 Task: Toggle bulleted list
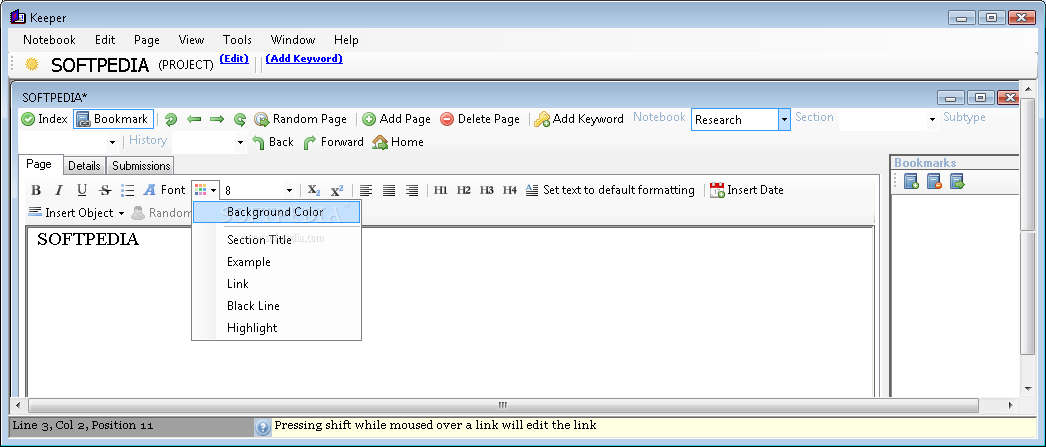point(127,191)
